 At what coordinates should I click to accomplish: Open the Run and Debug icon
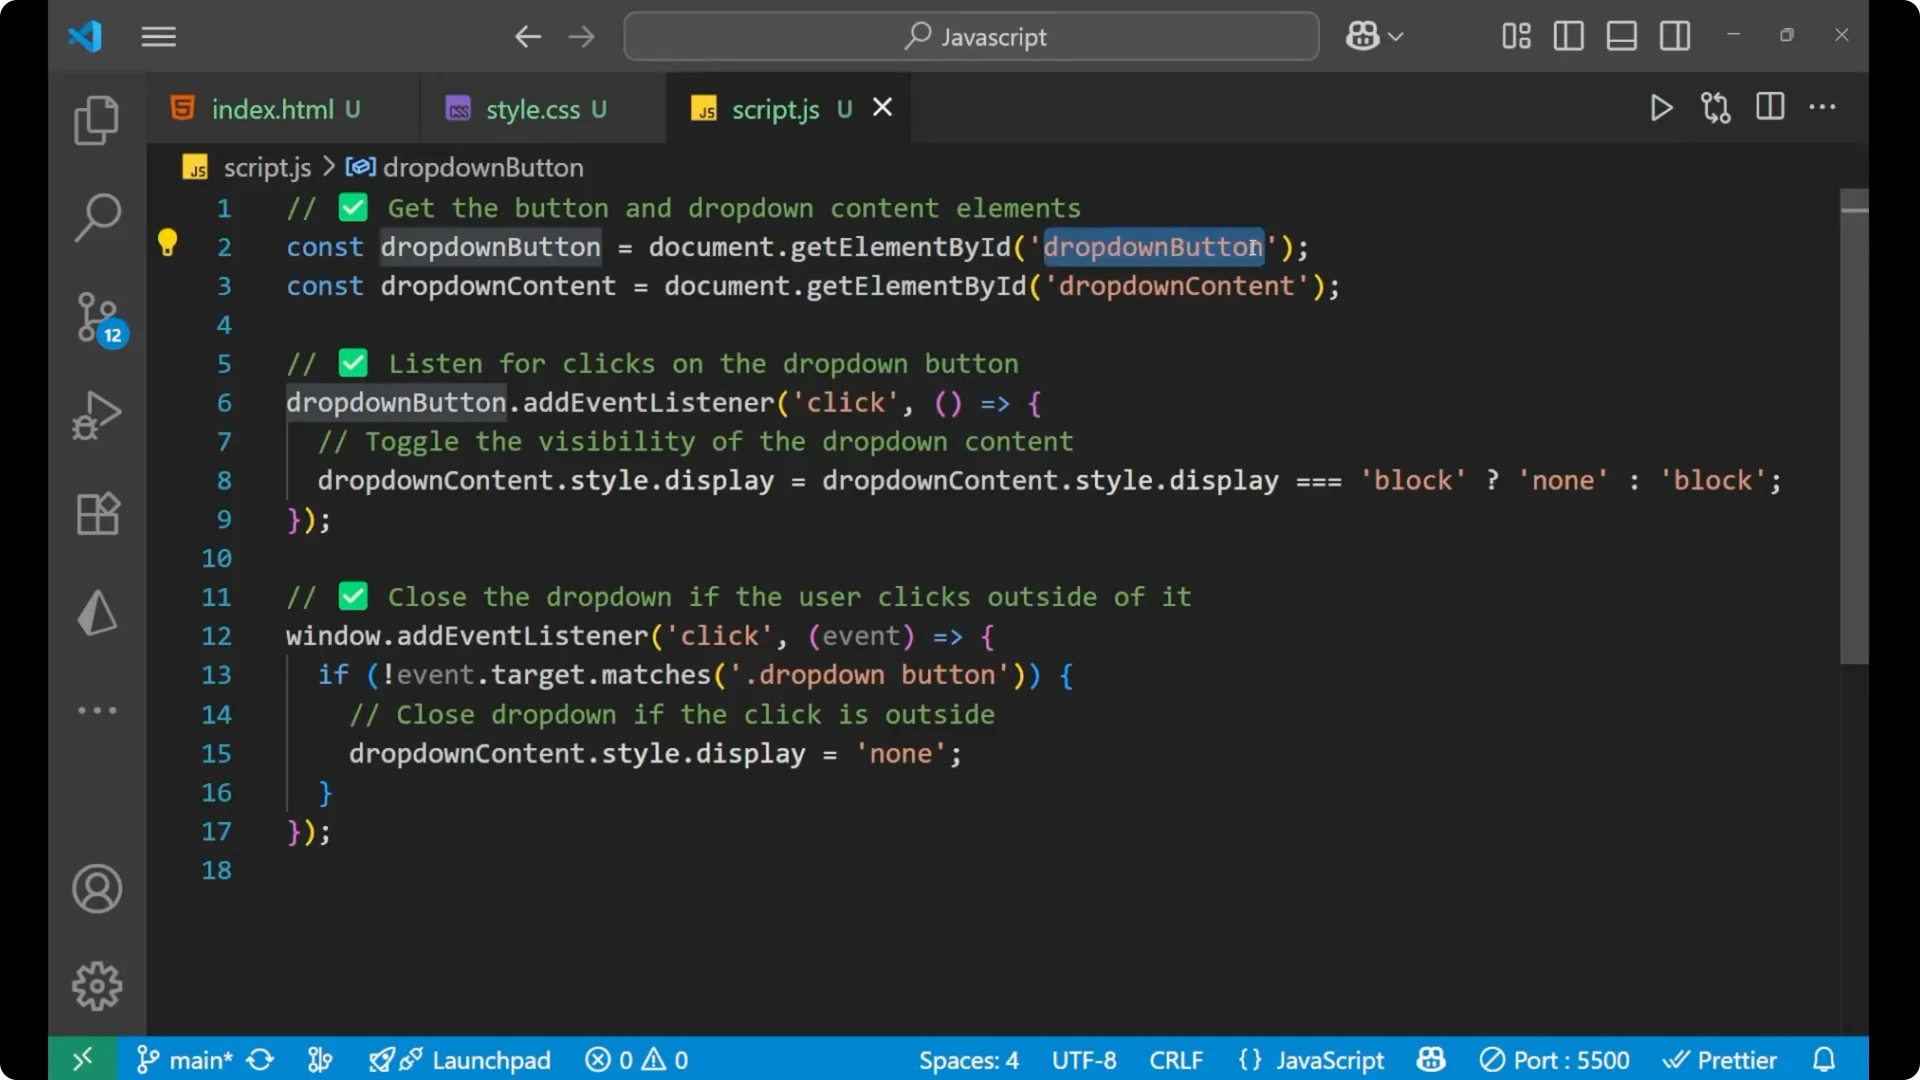click(x=96, y=415)
